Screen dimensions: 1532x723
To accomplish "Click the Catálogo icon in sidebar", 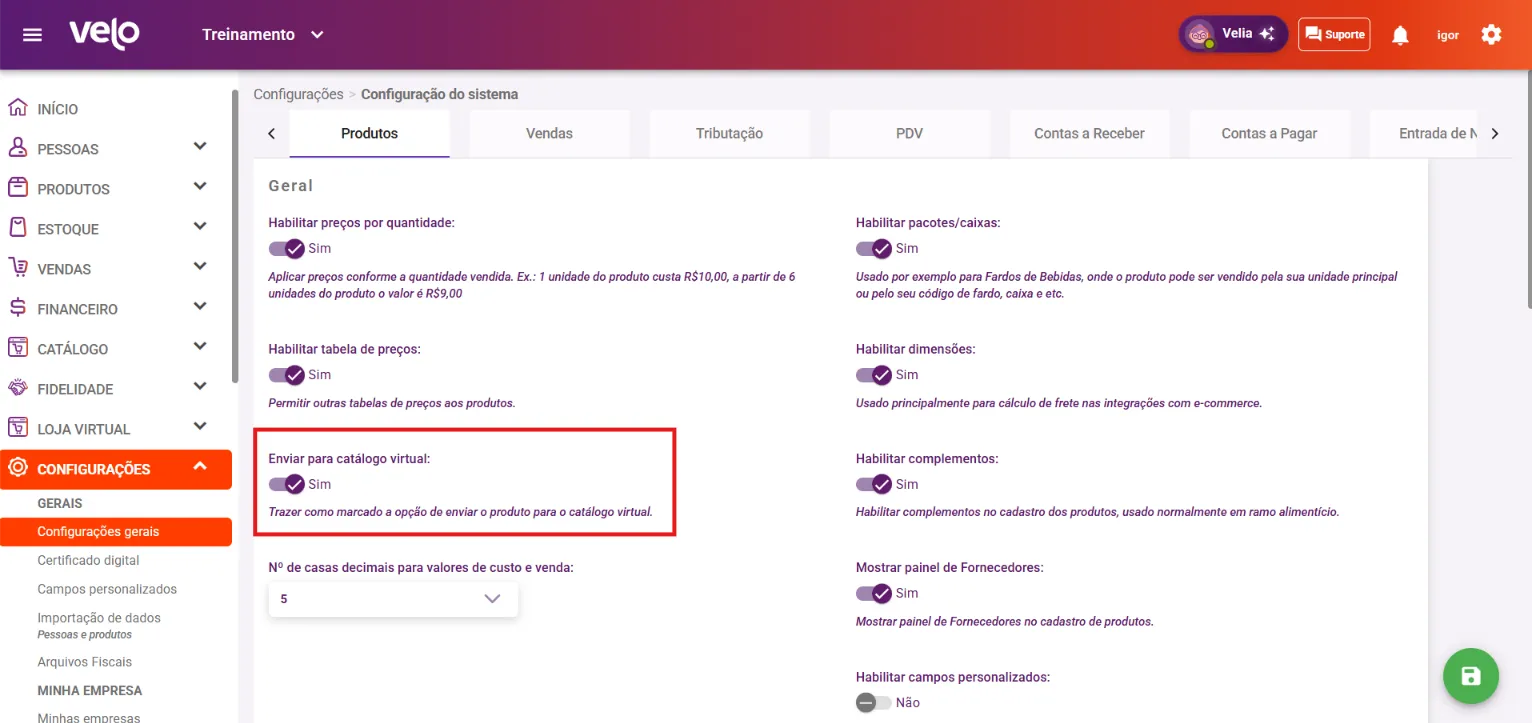I will click(17, 348).
